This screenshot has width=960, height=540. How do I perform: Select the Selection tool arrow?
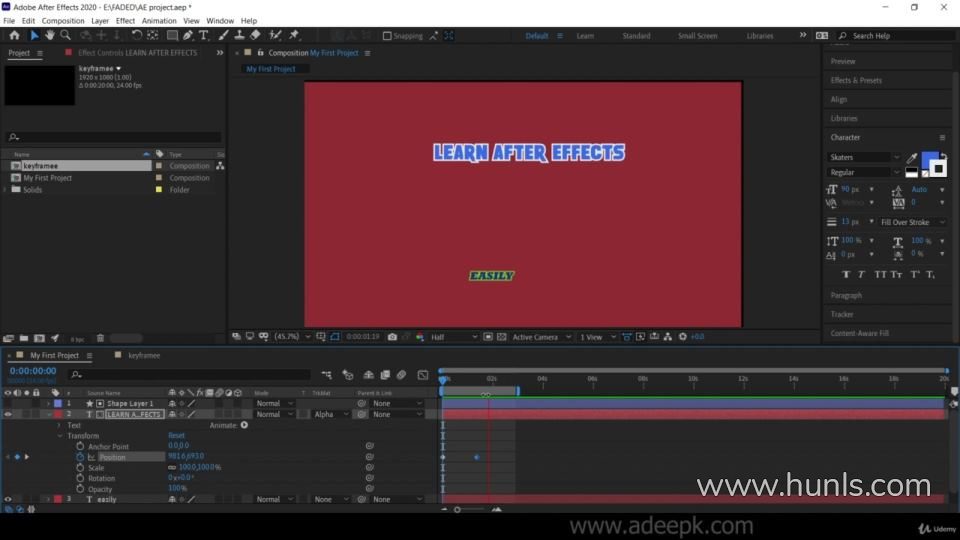coord(34,36)
